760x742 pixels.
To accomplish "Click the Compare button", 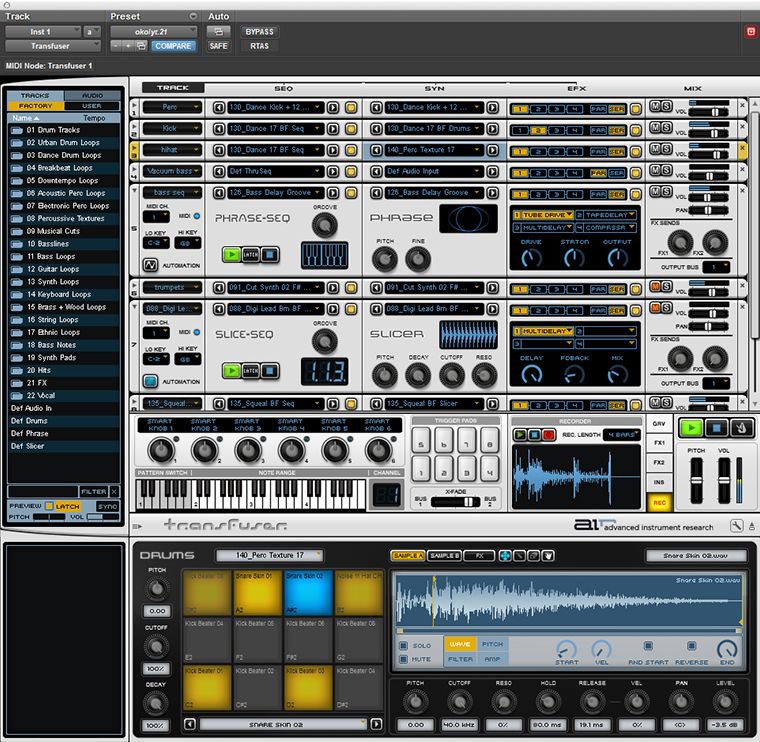I will (x=174, y=46).
